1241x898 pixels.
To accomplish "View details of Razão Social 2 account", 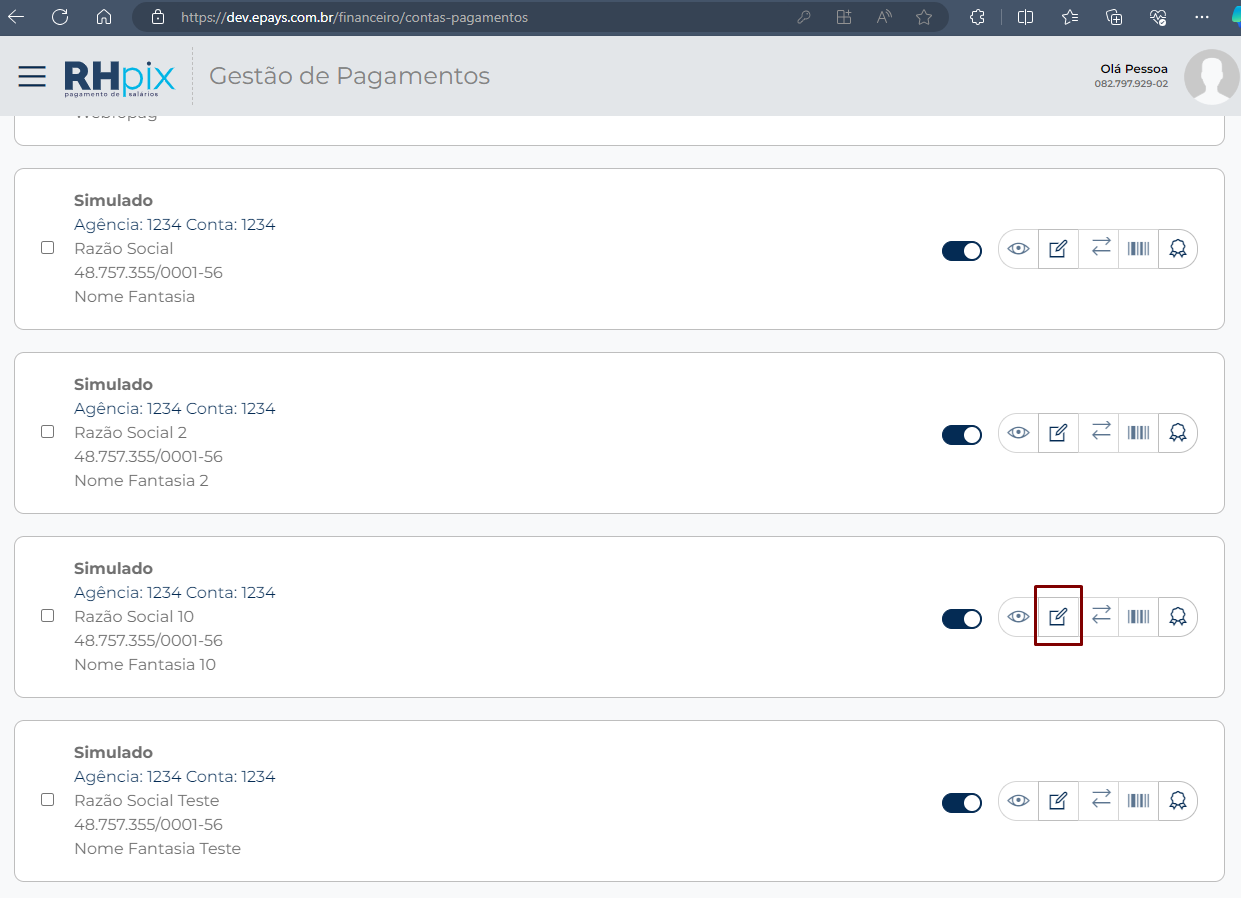I will pos(1018,433).
